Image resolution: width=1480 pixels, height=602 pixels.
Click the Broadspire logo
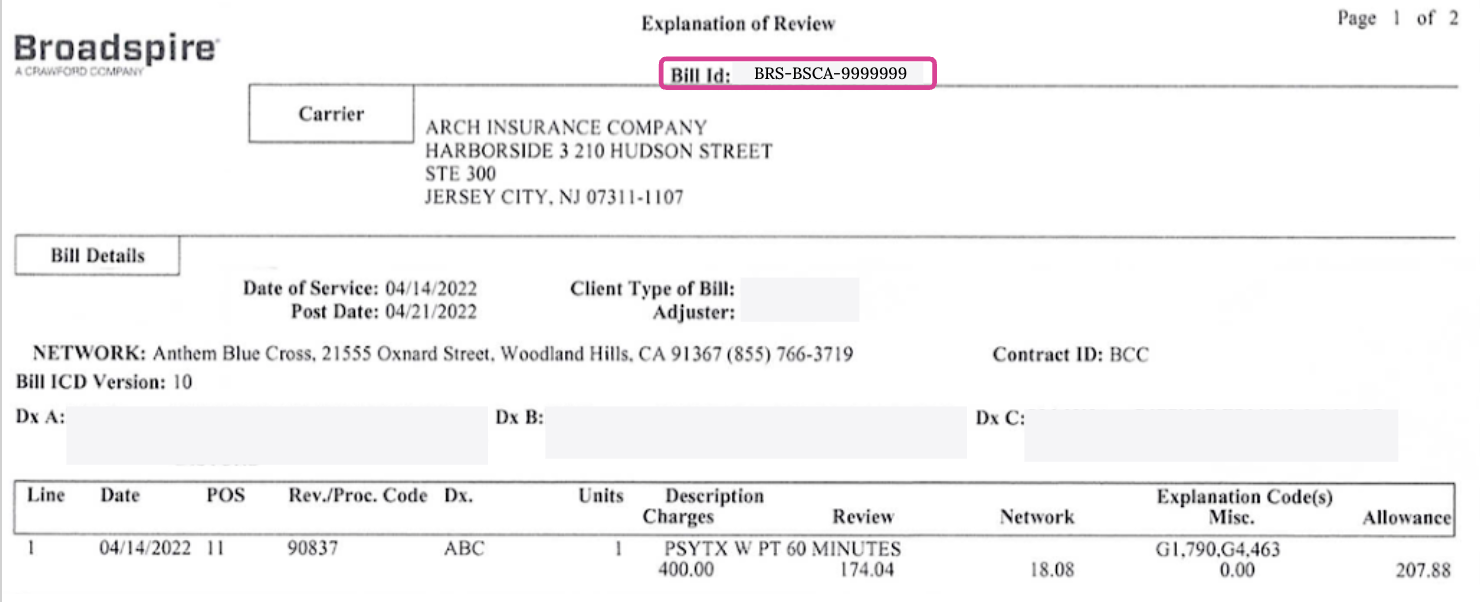click(x=117, y=52)
